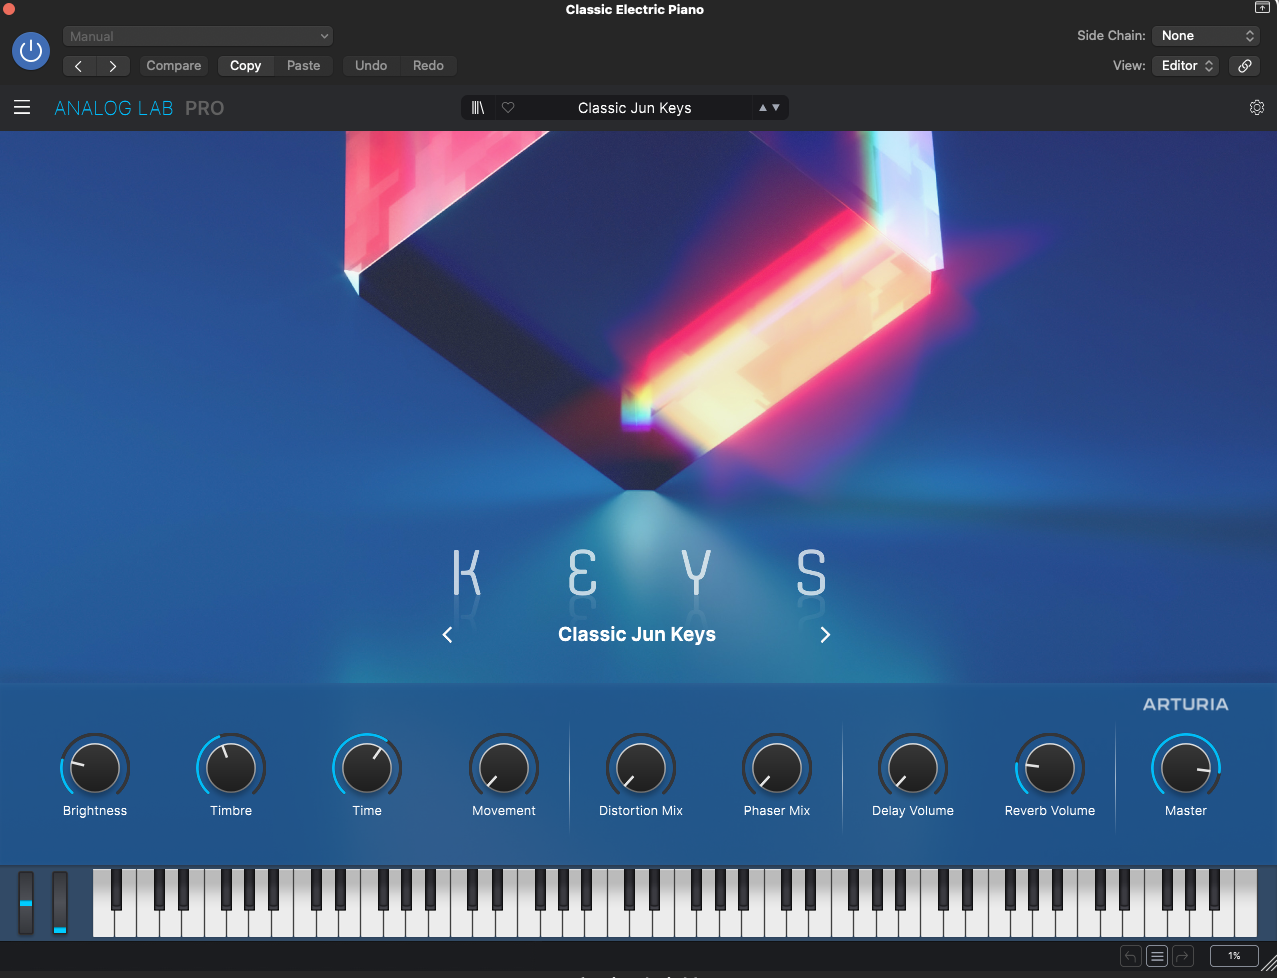Click the ANALOG LAB PRO logo

tap(139, 108)
